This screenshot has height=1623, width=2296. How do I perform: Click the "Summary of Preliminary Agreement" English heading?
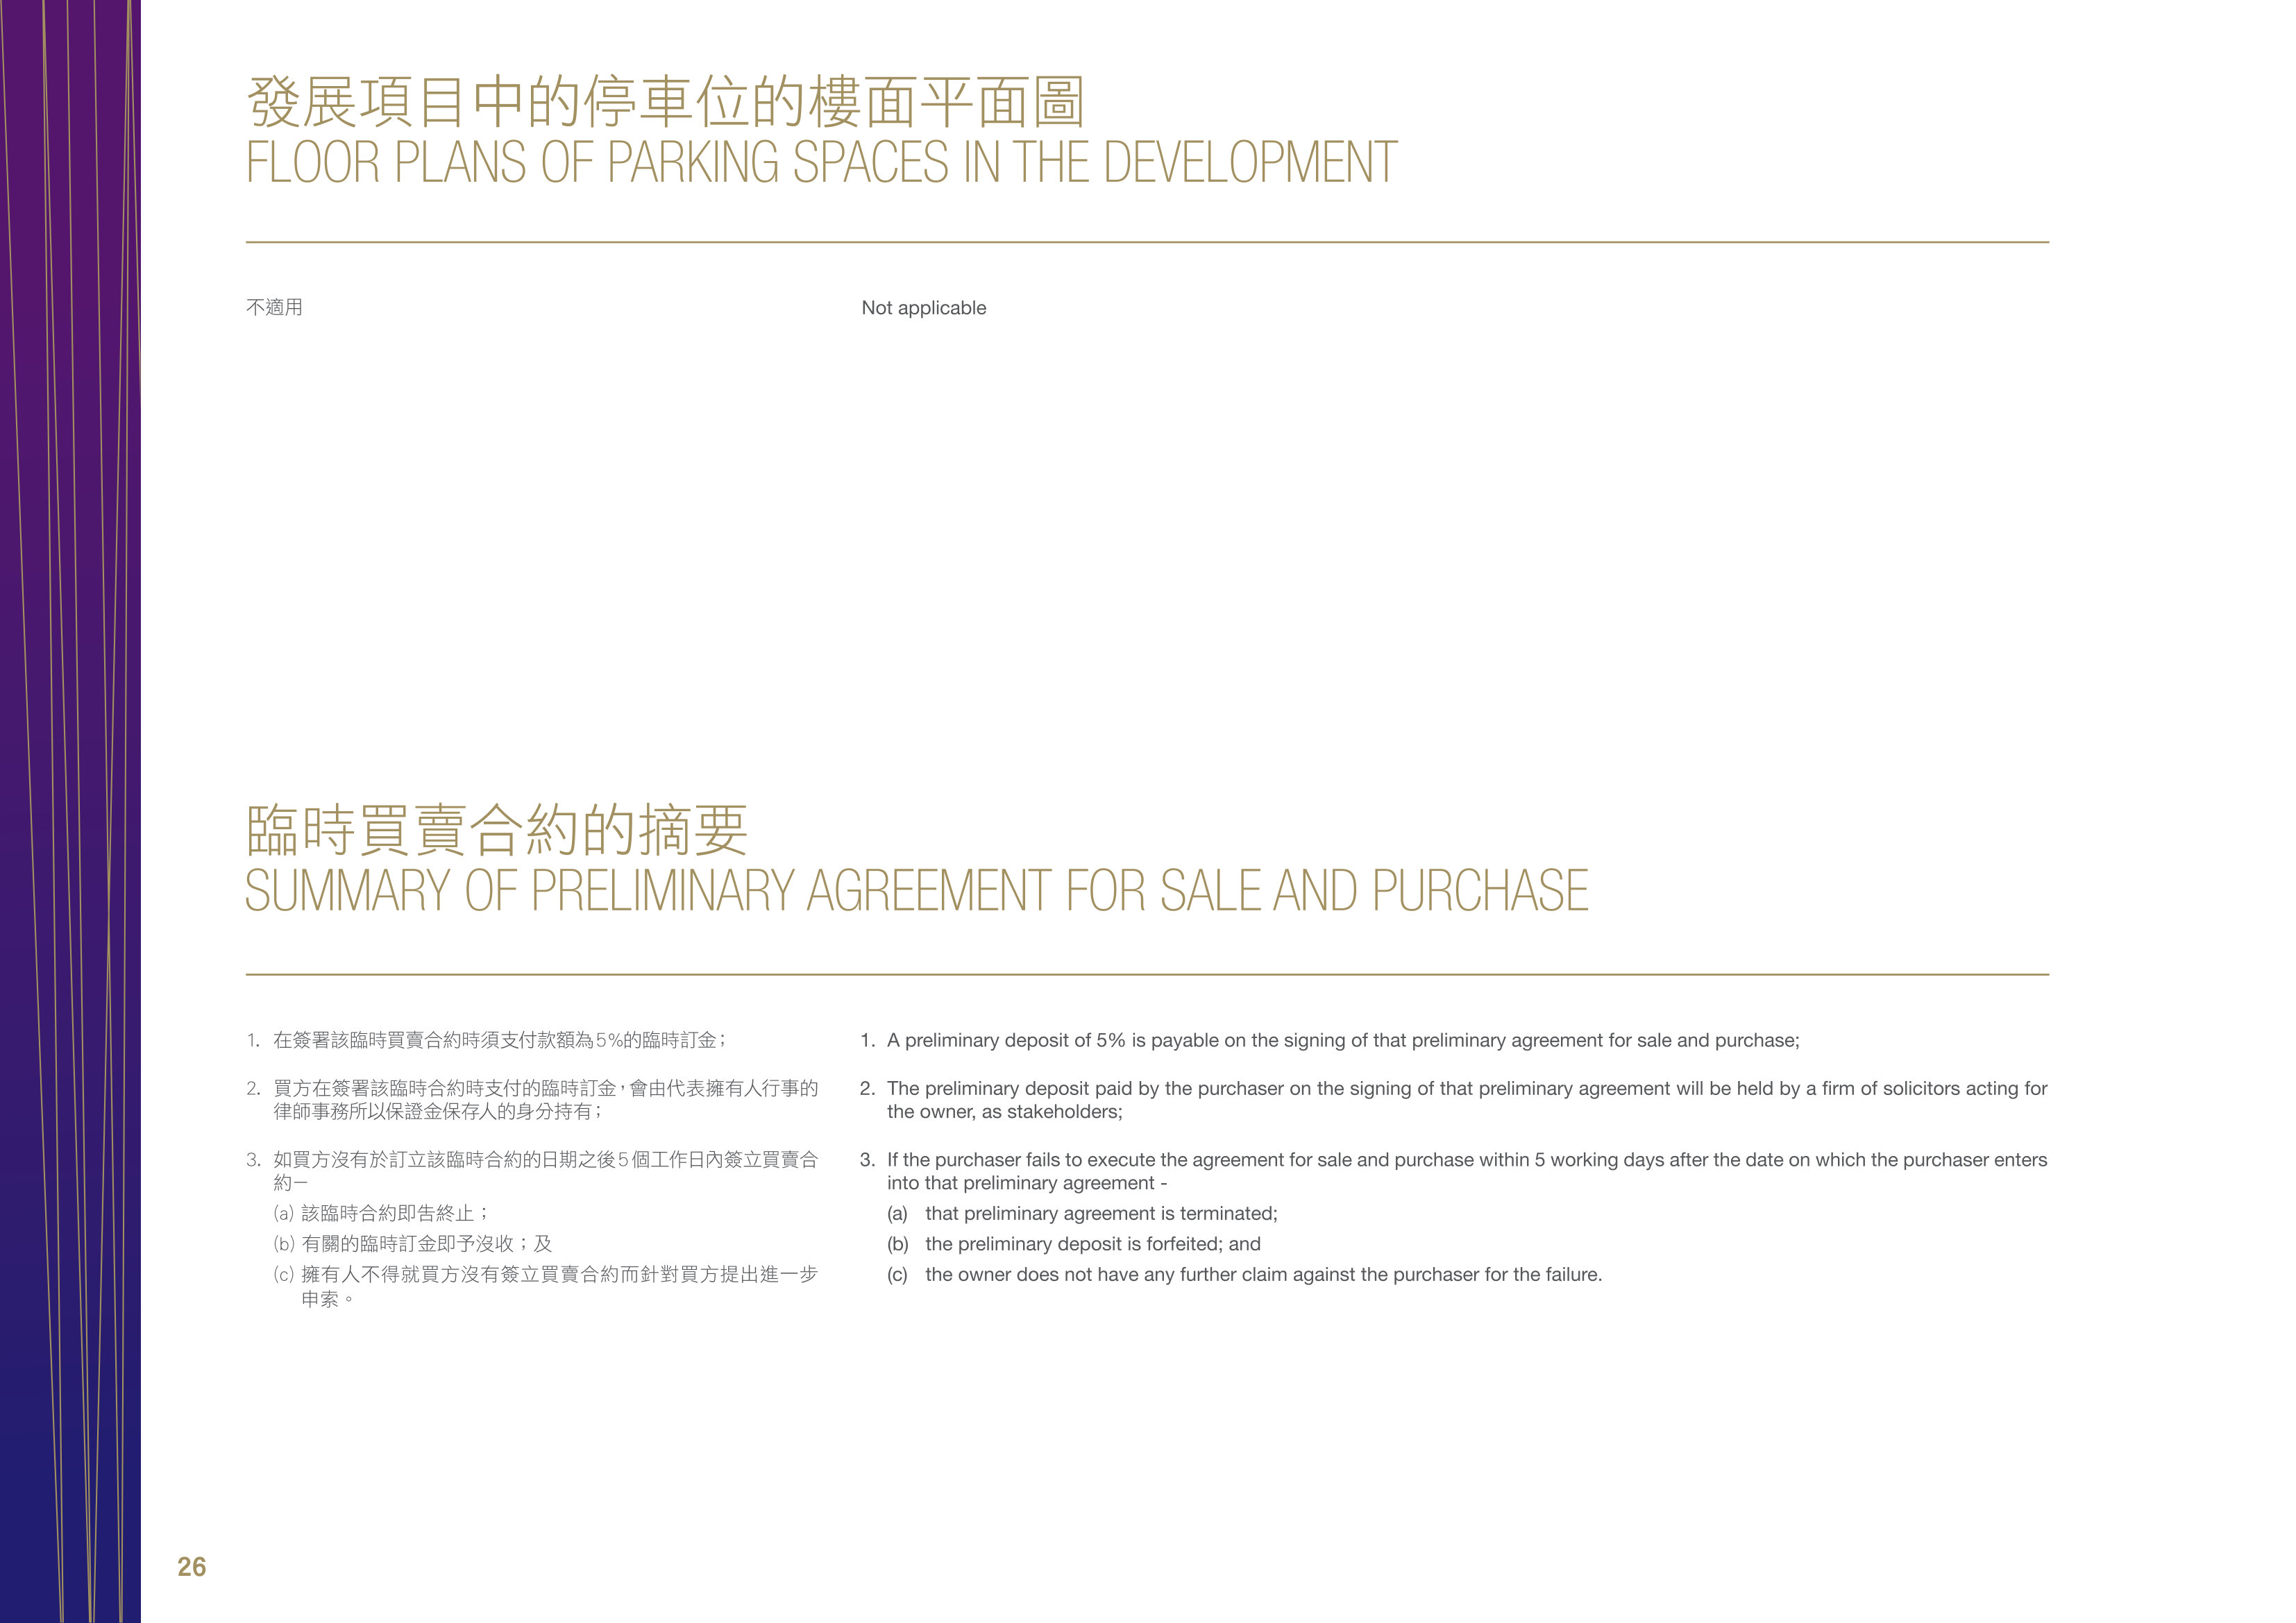917,890
